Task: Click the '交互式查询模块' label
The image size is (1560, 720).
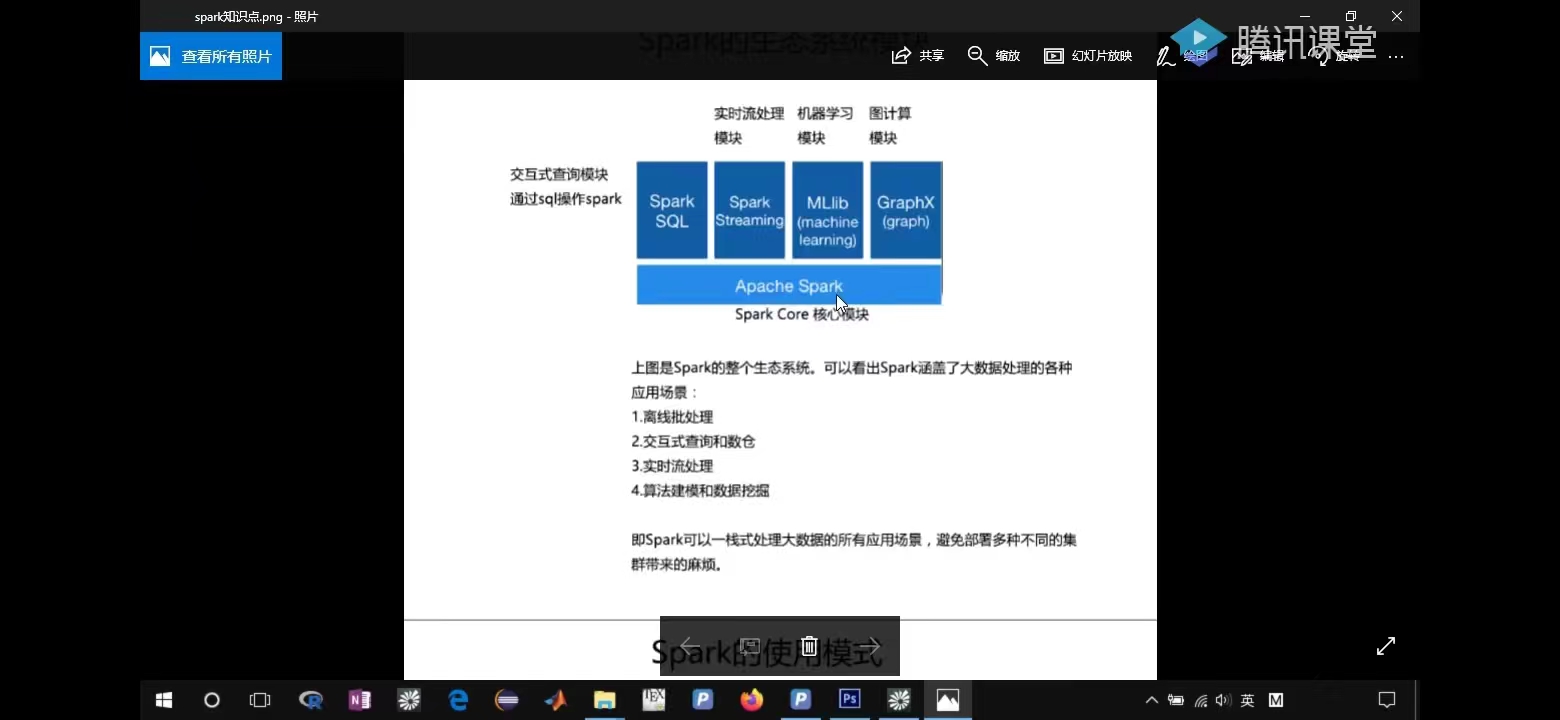Action: 559,174
